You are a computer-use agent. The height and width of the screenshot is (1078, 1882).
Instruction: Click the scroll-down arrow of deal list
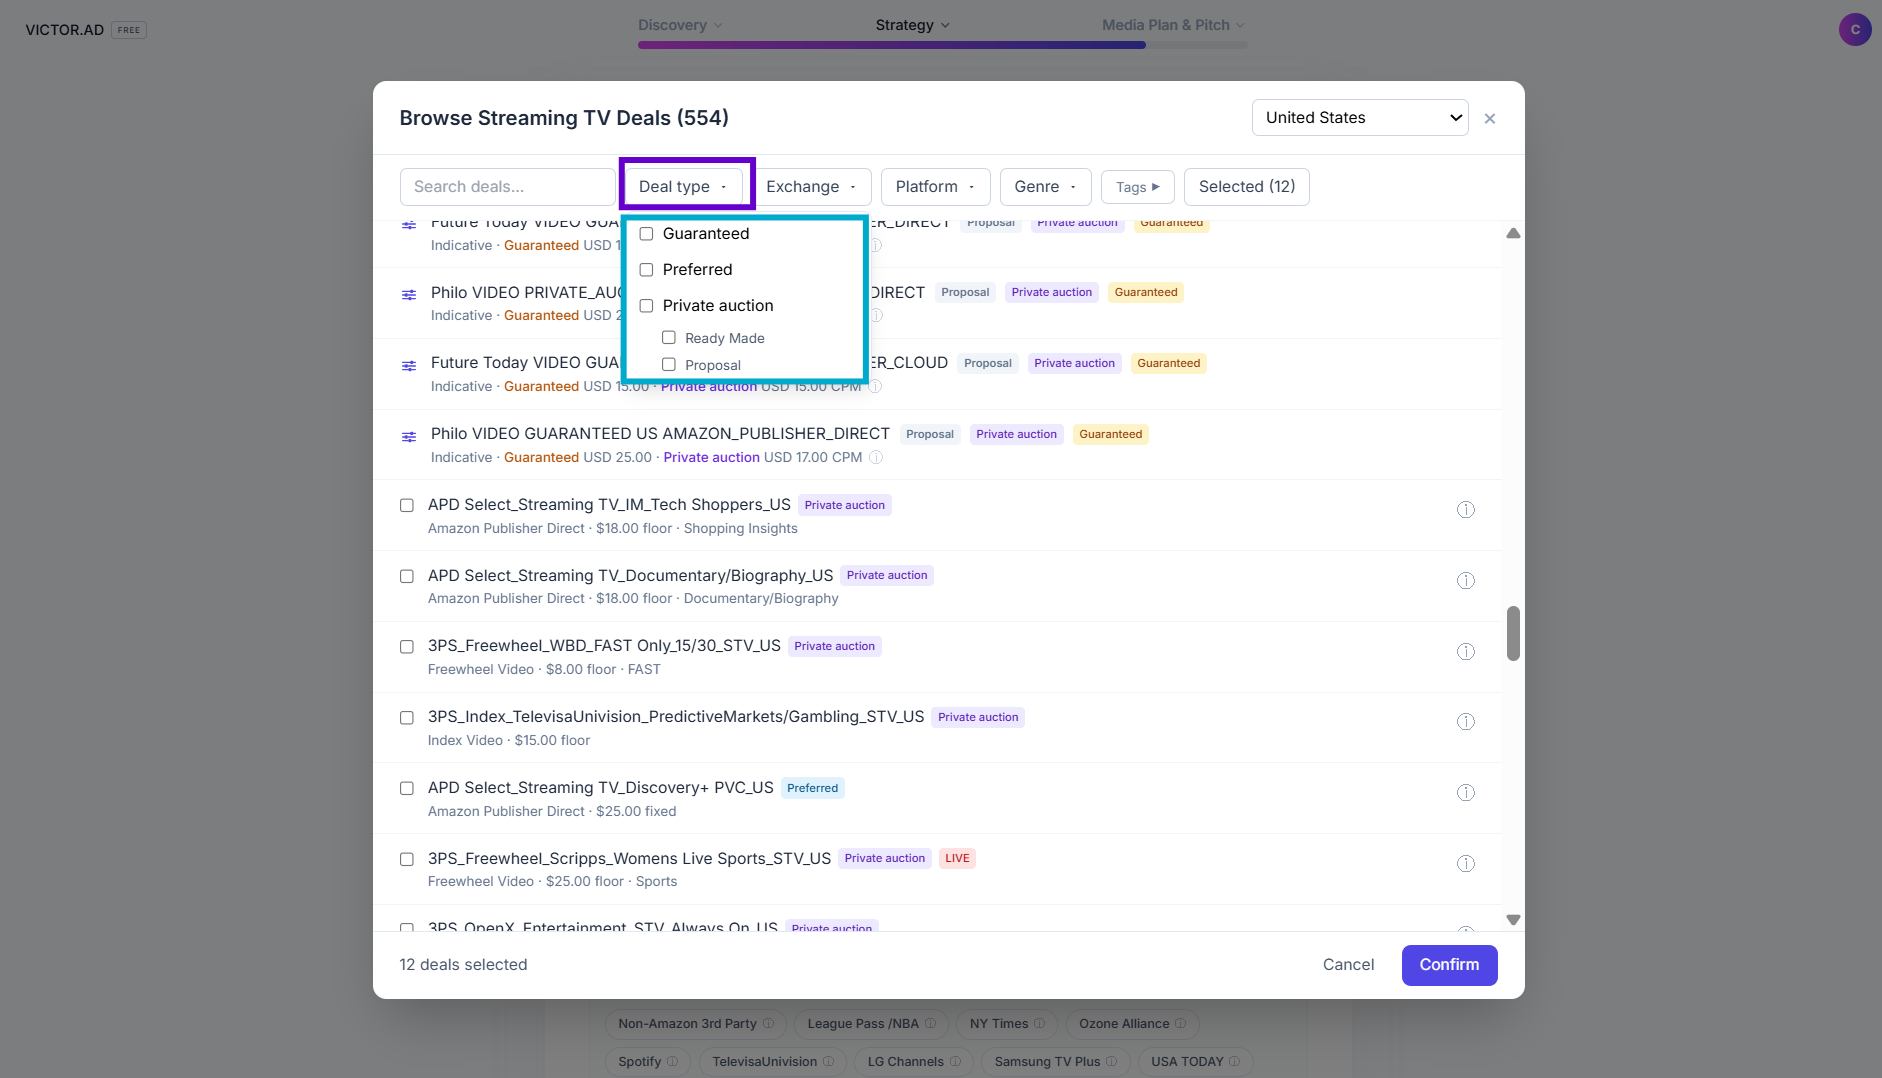(1513, 920)
